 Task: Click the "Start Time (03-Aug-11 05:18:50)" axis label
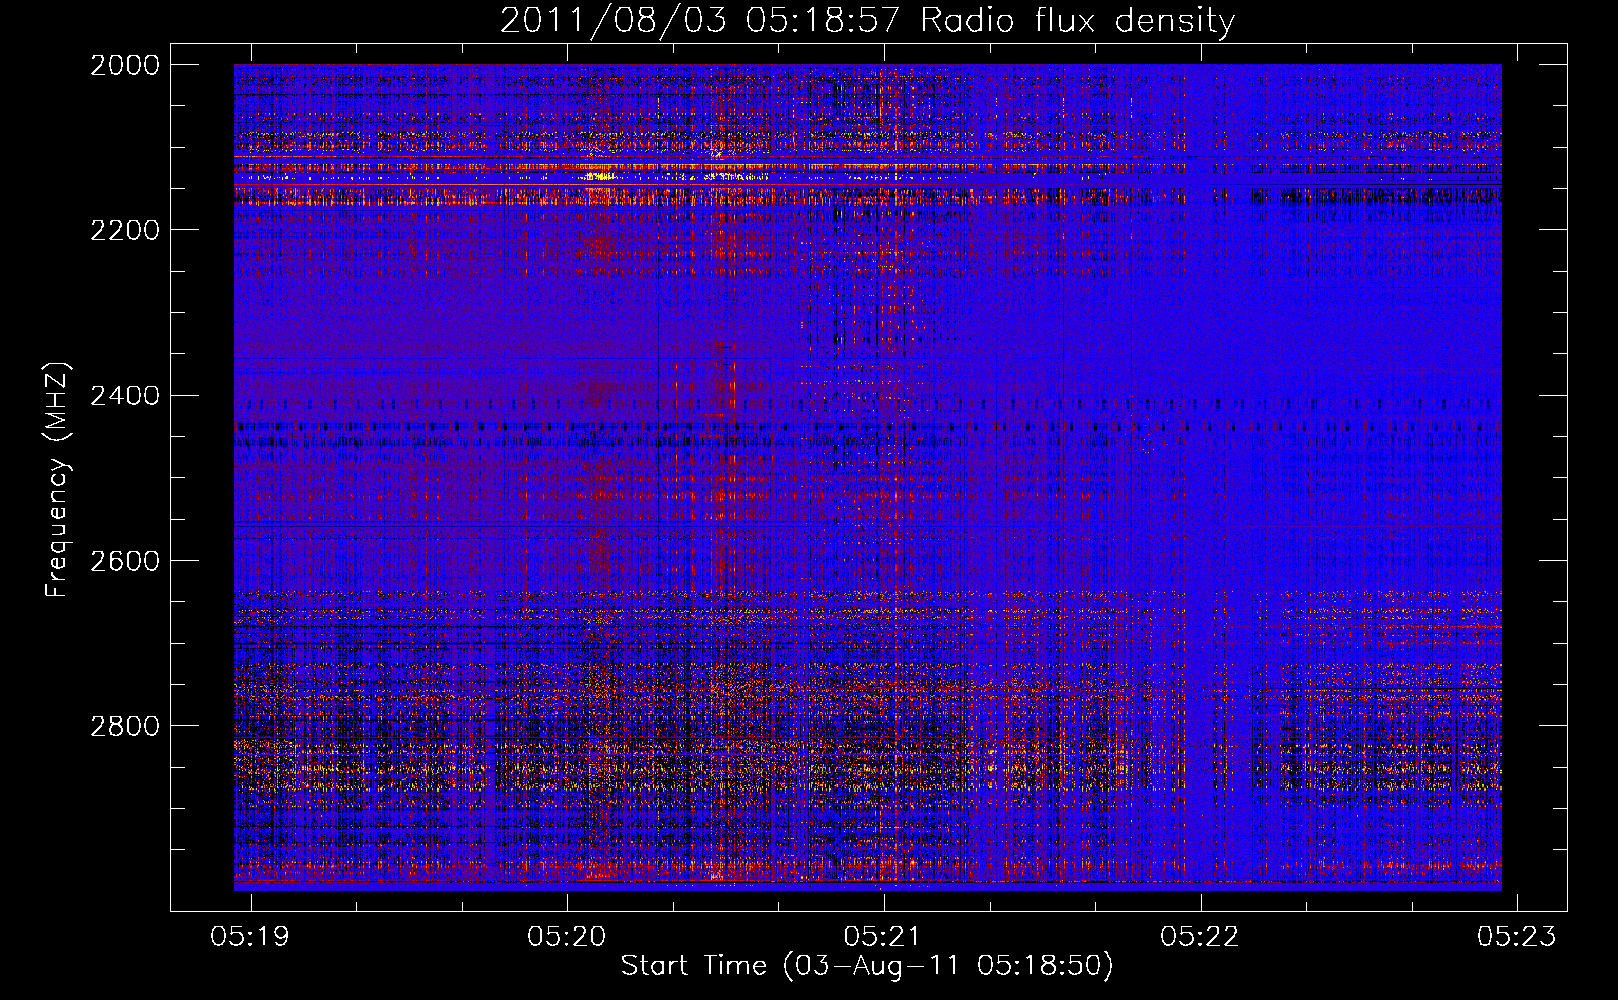tap(867, 966)
